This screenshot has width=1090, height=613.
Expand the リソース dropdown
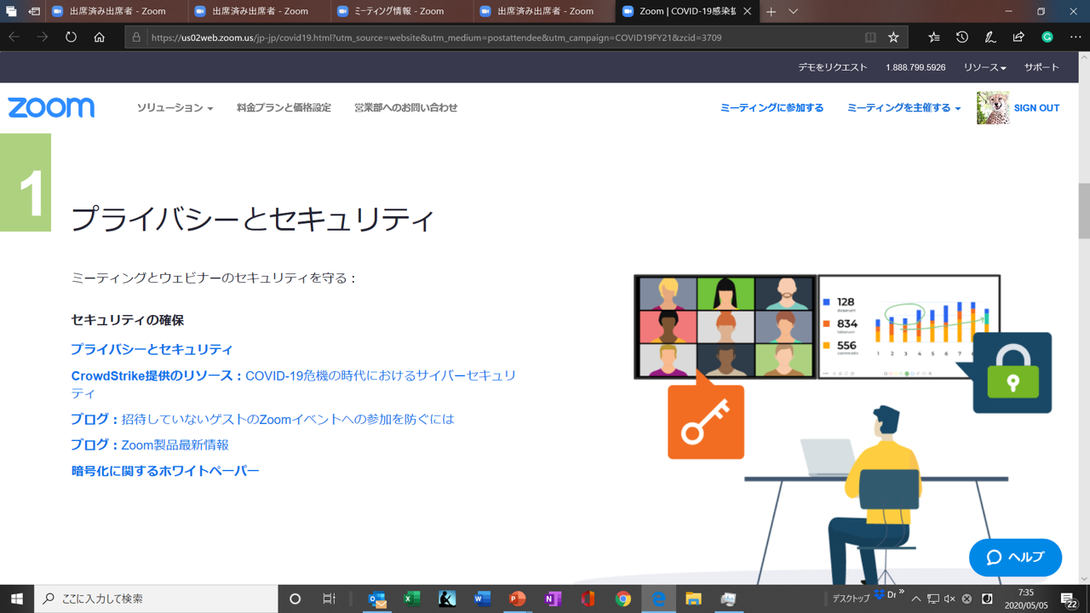[984, 67]
